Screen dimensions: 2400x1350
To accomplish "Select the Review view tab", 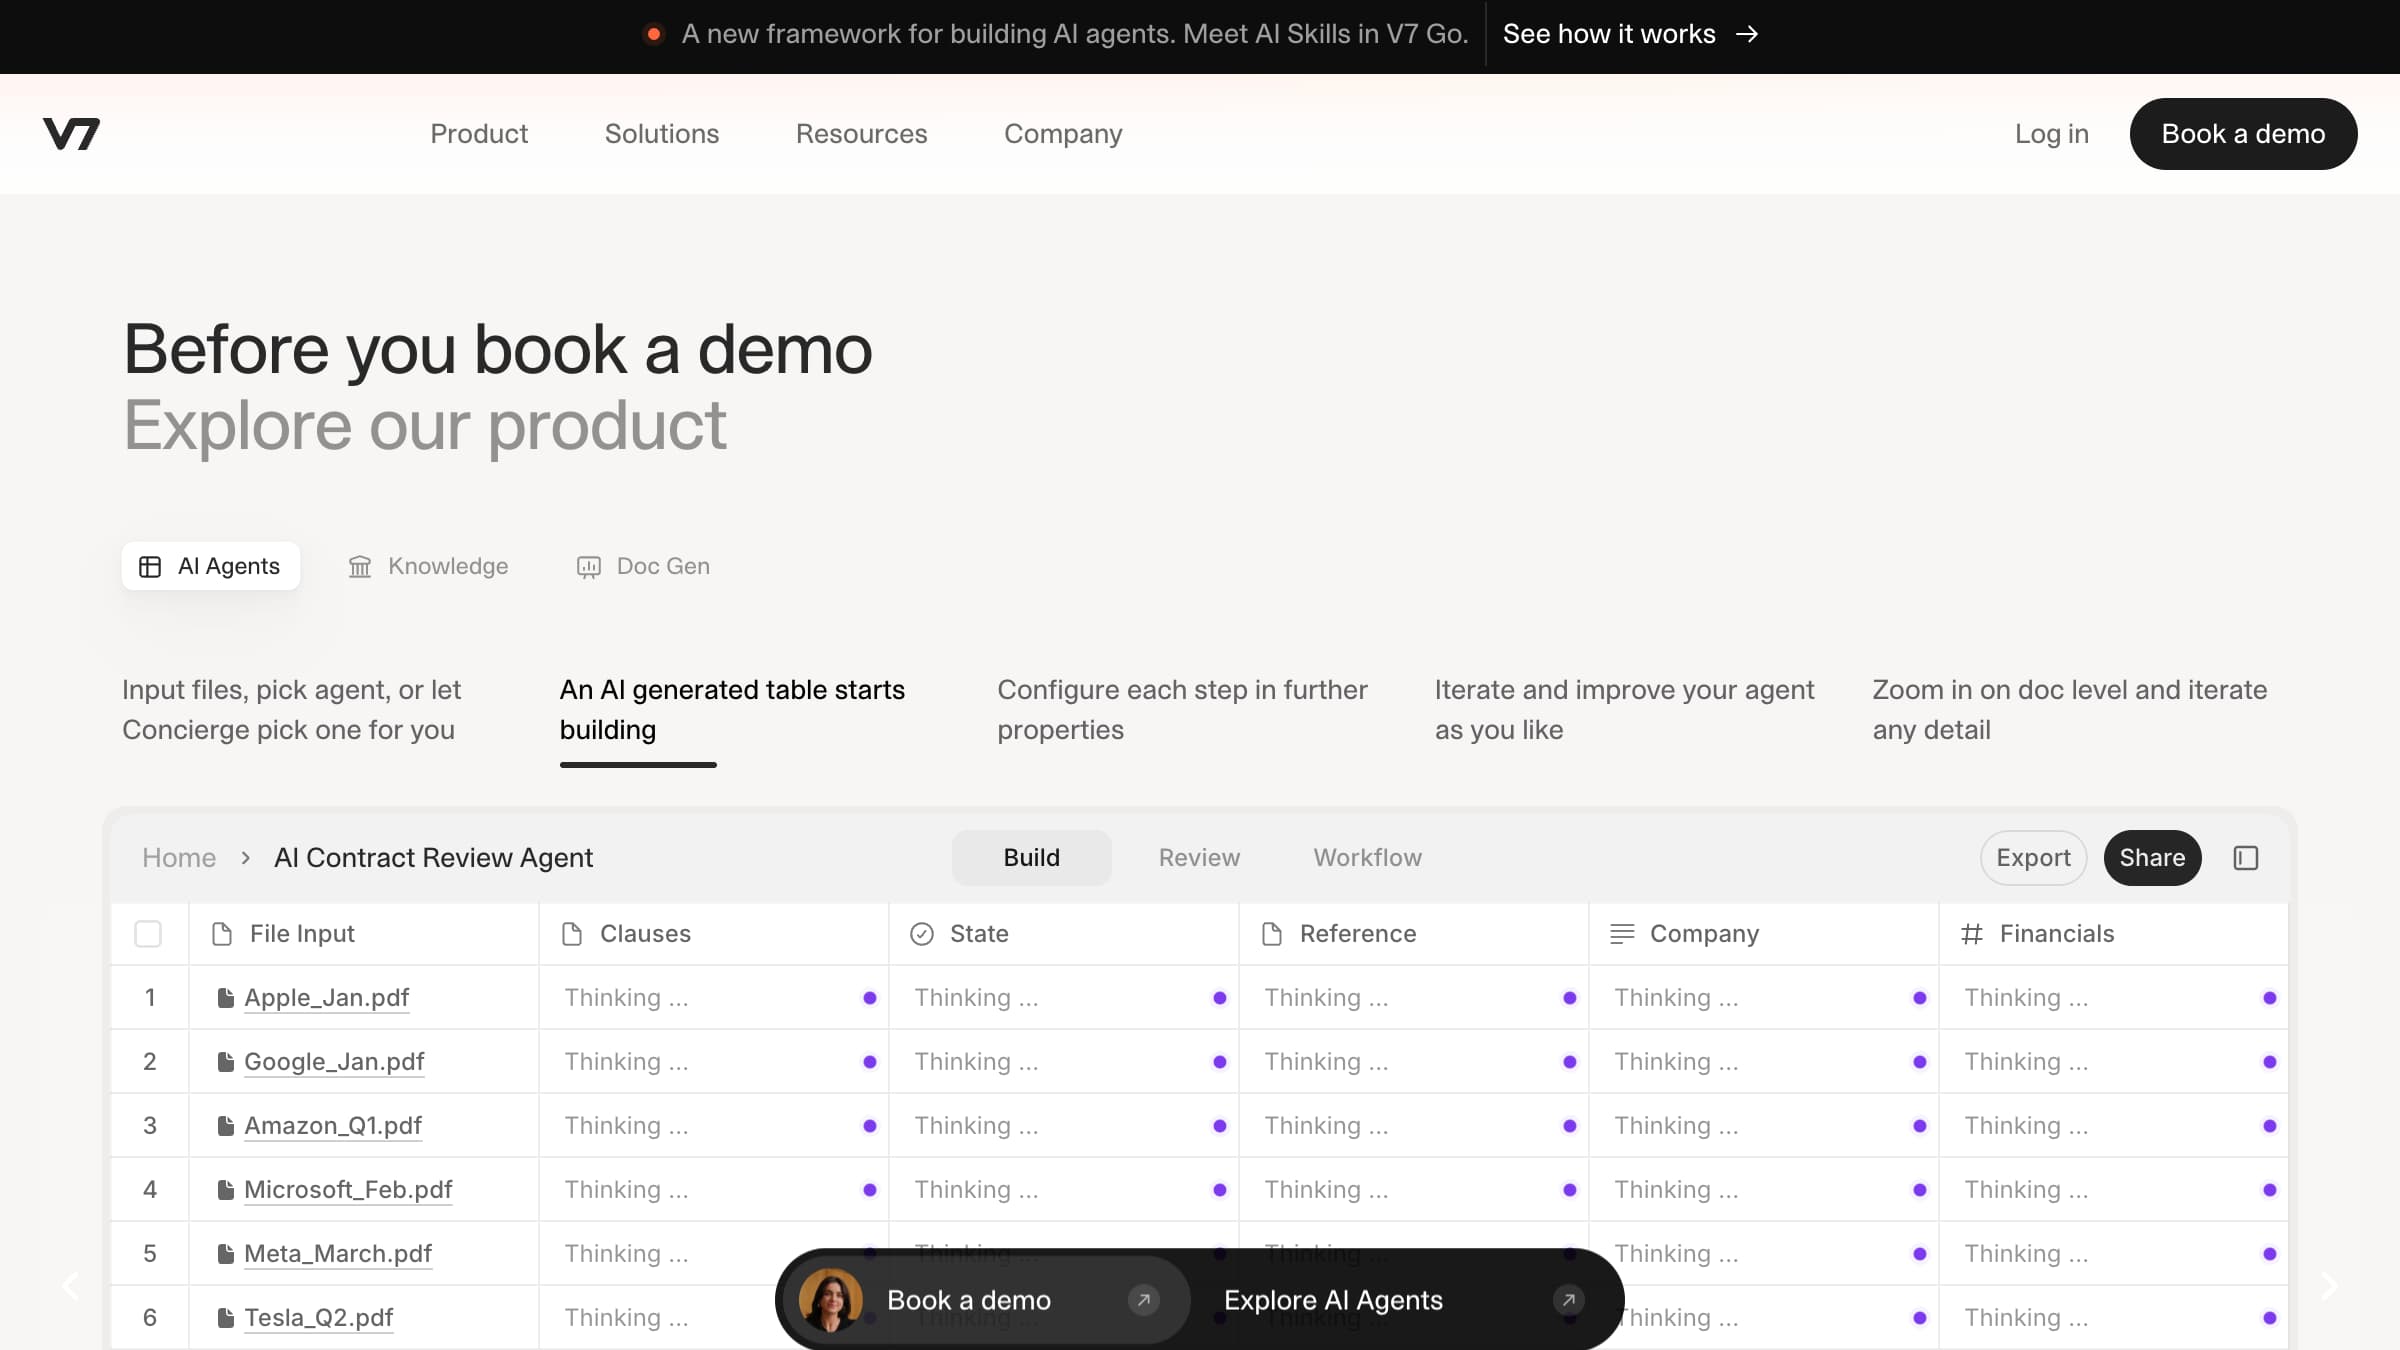I will tap(1198, 858).
